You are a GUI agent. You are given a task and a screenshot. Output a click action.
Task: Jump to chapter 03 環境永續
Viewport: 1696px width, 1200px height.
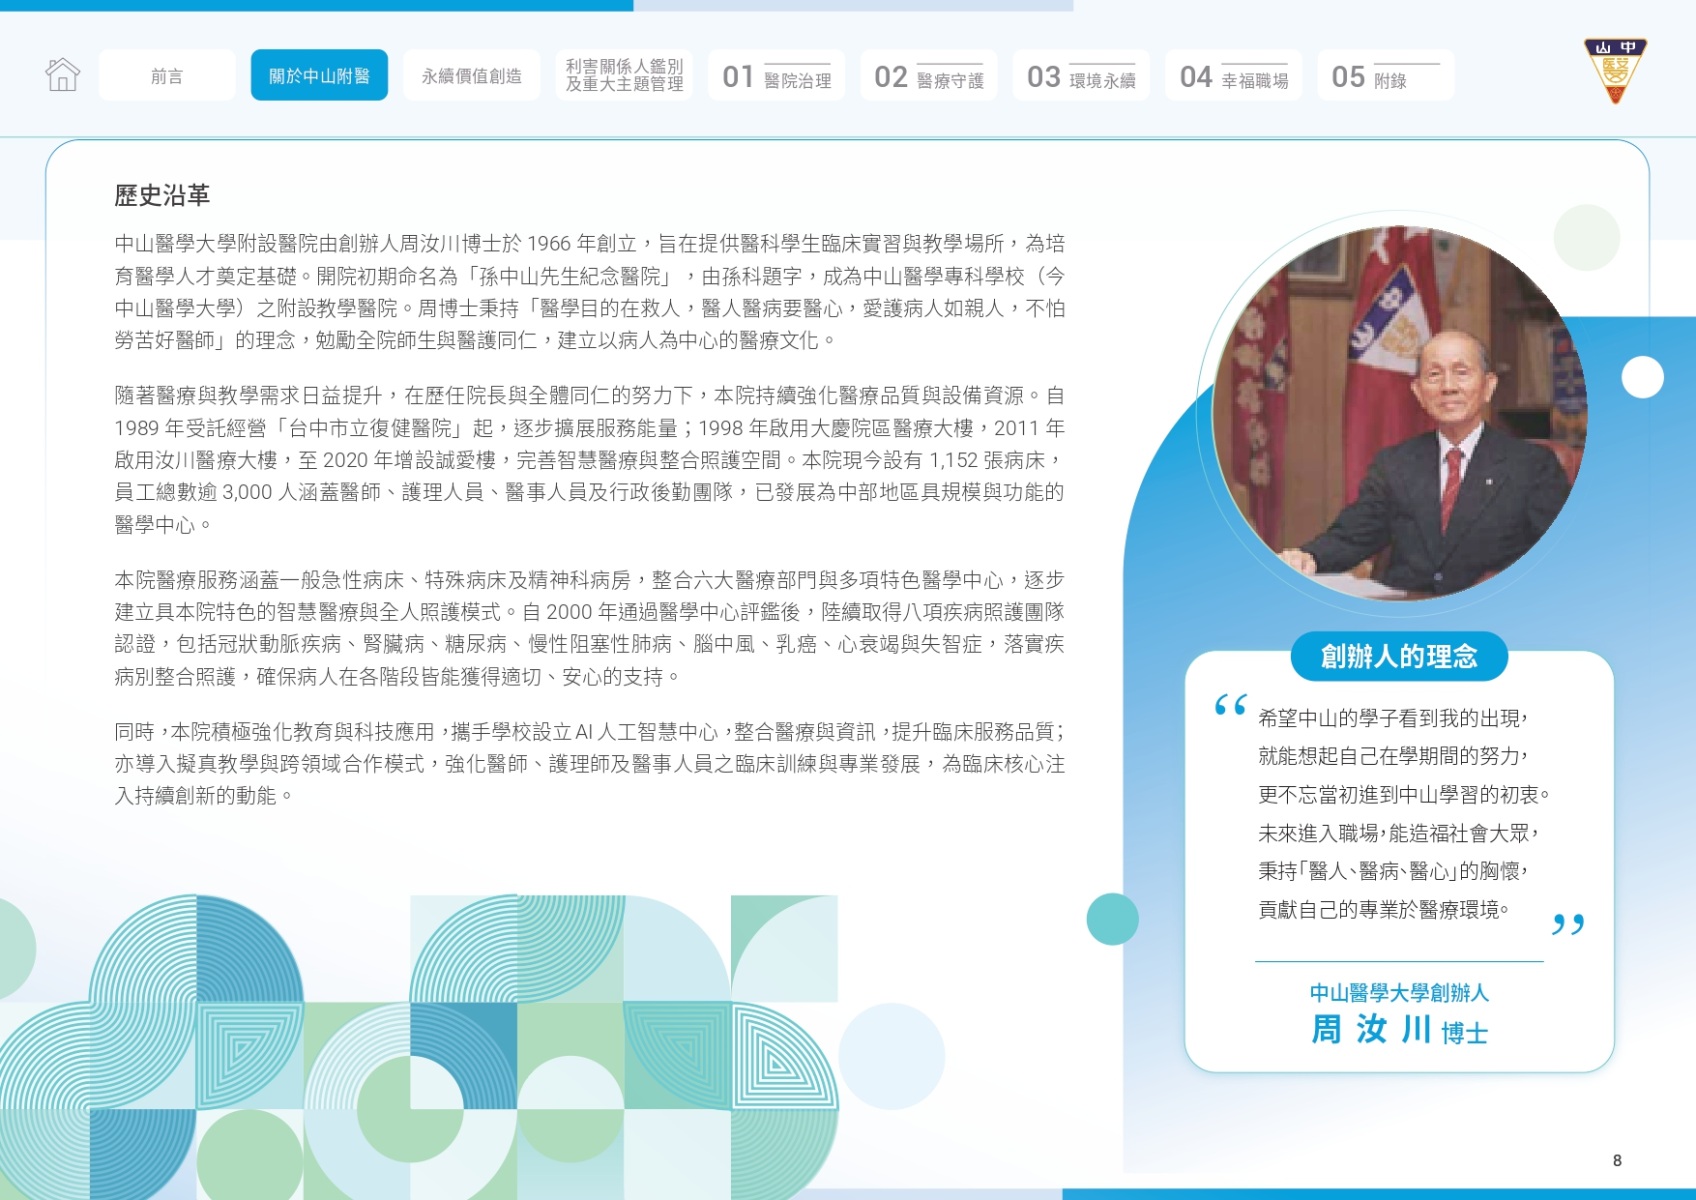pos(1081,75)
